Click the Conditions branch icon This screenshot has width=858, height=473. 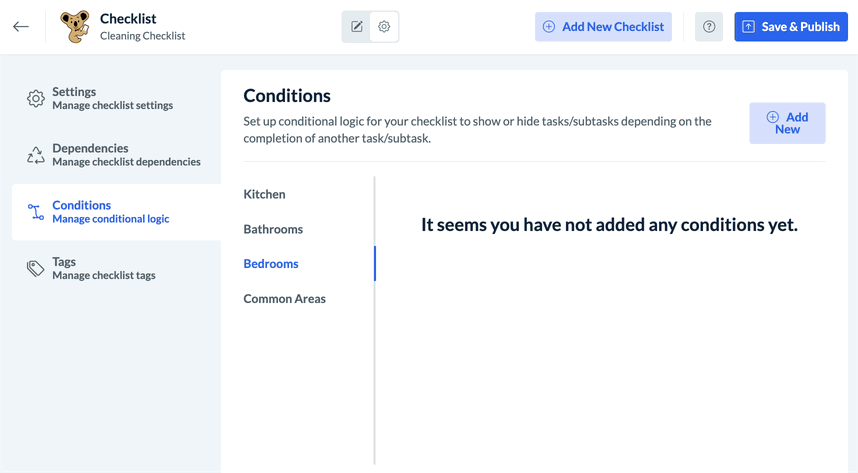pyautogui.click(x=36, y=212)
